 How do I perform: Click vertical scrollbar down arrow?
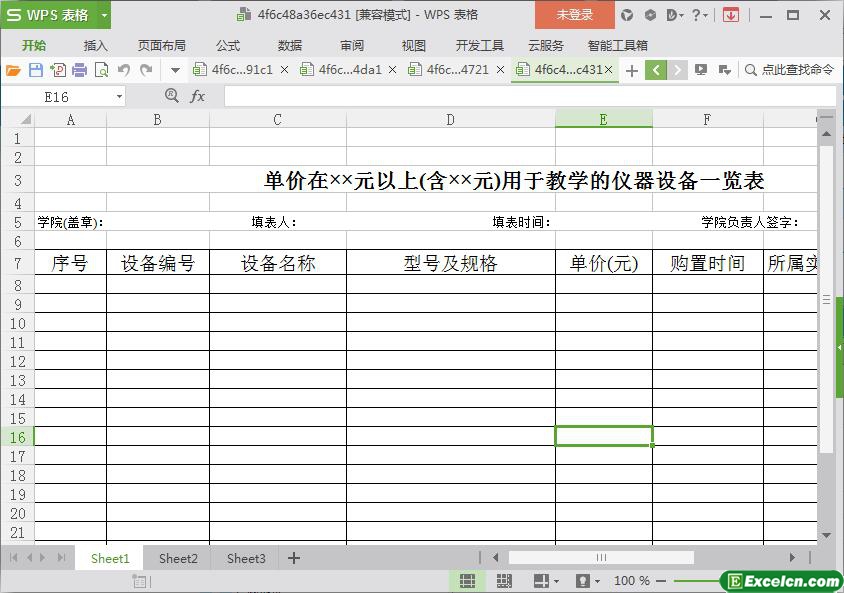point(826,535)
